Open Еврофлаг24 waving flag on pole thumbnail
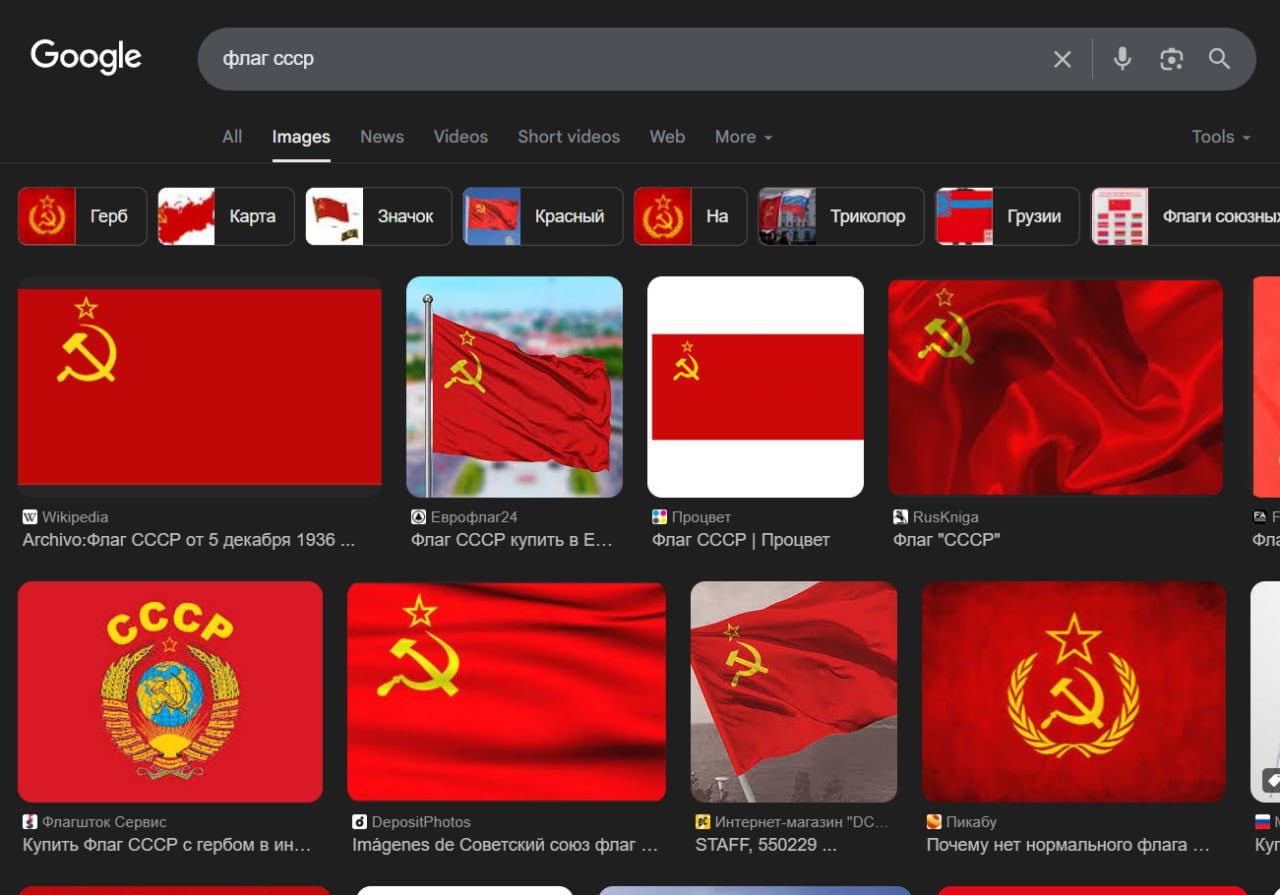 click(x=514, y=387)
